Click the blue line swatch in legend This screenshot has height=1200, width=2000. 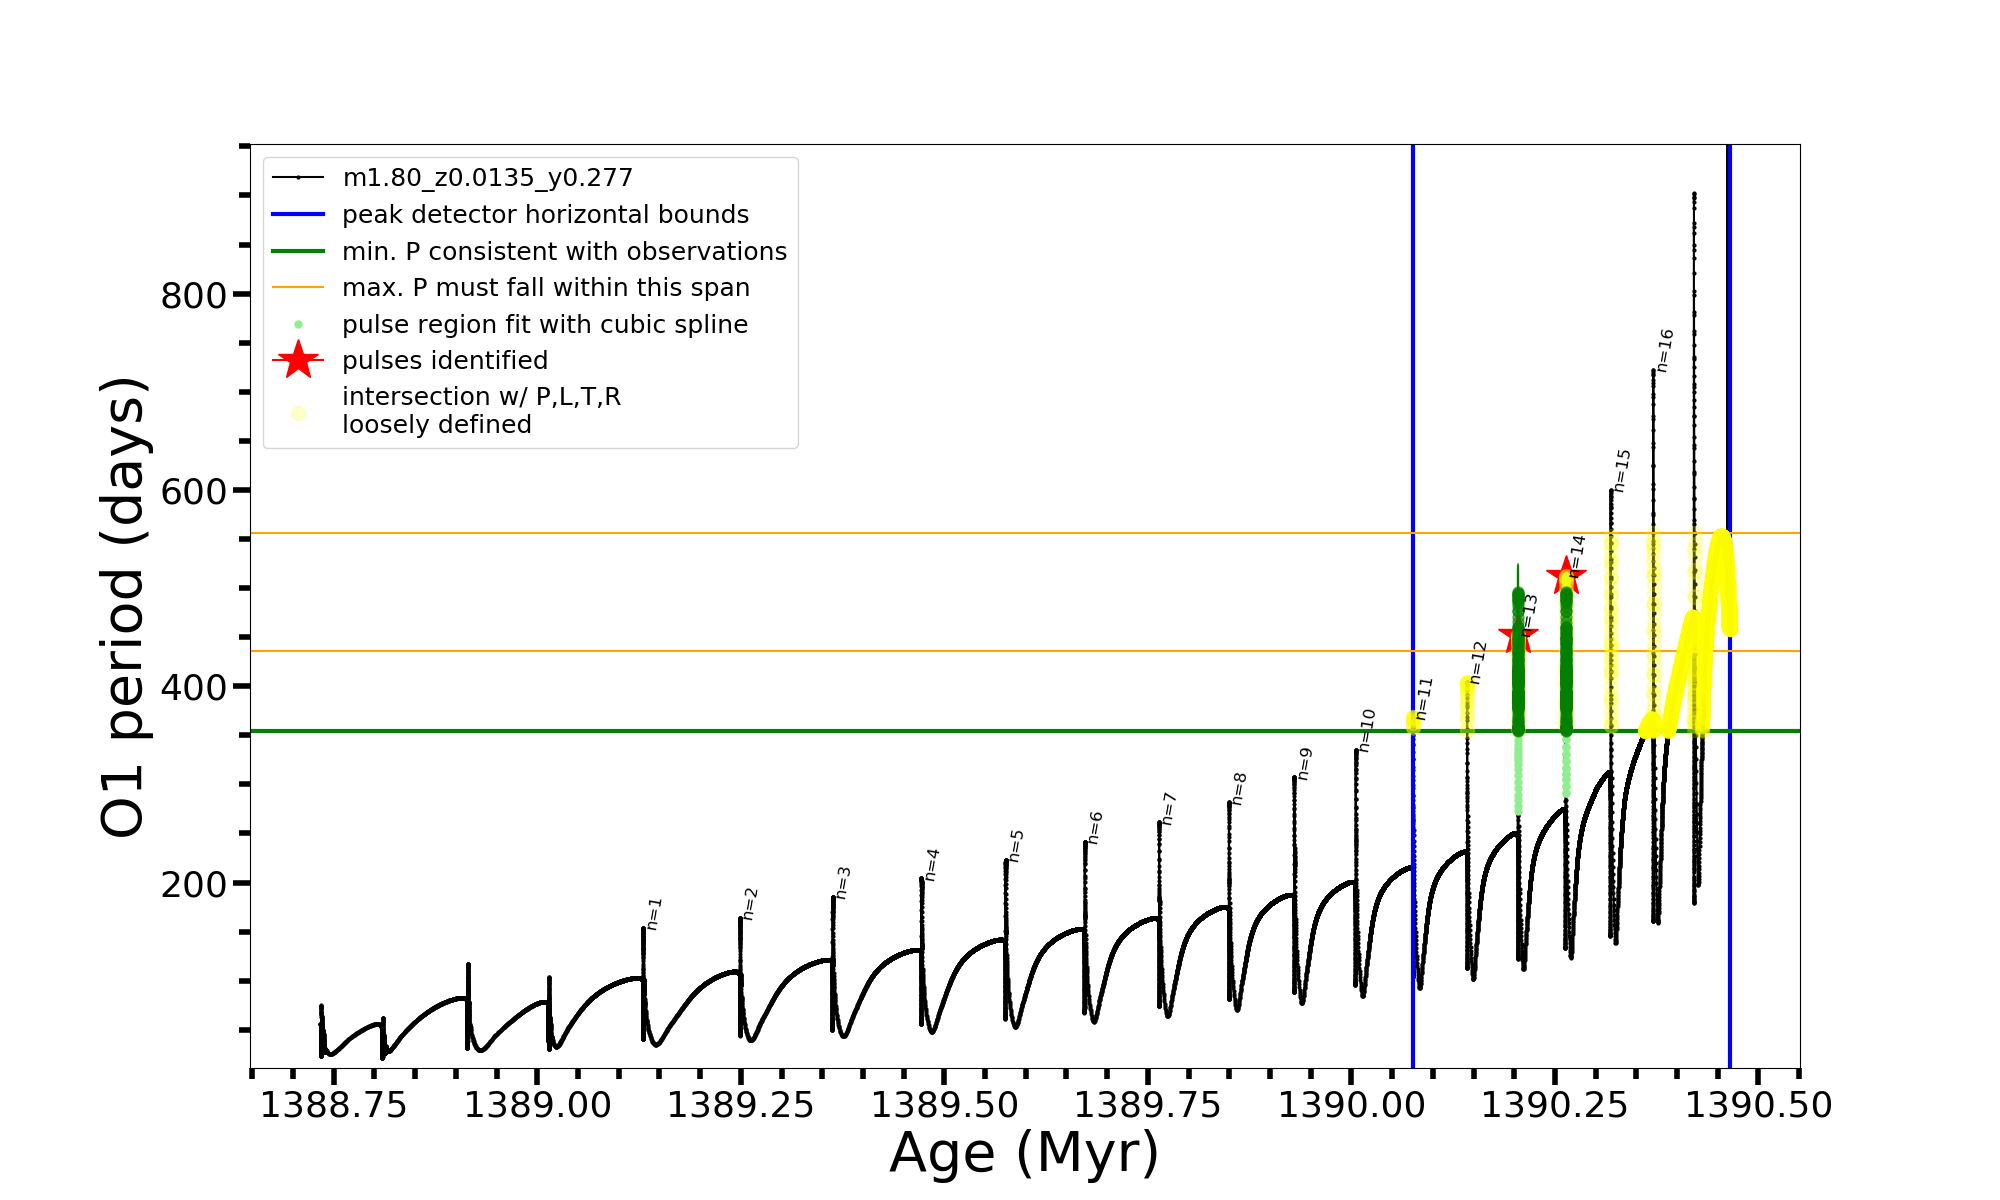(x=298, y=214)
